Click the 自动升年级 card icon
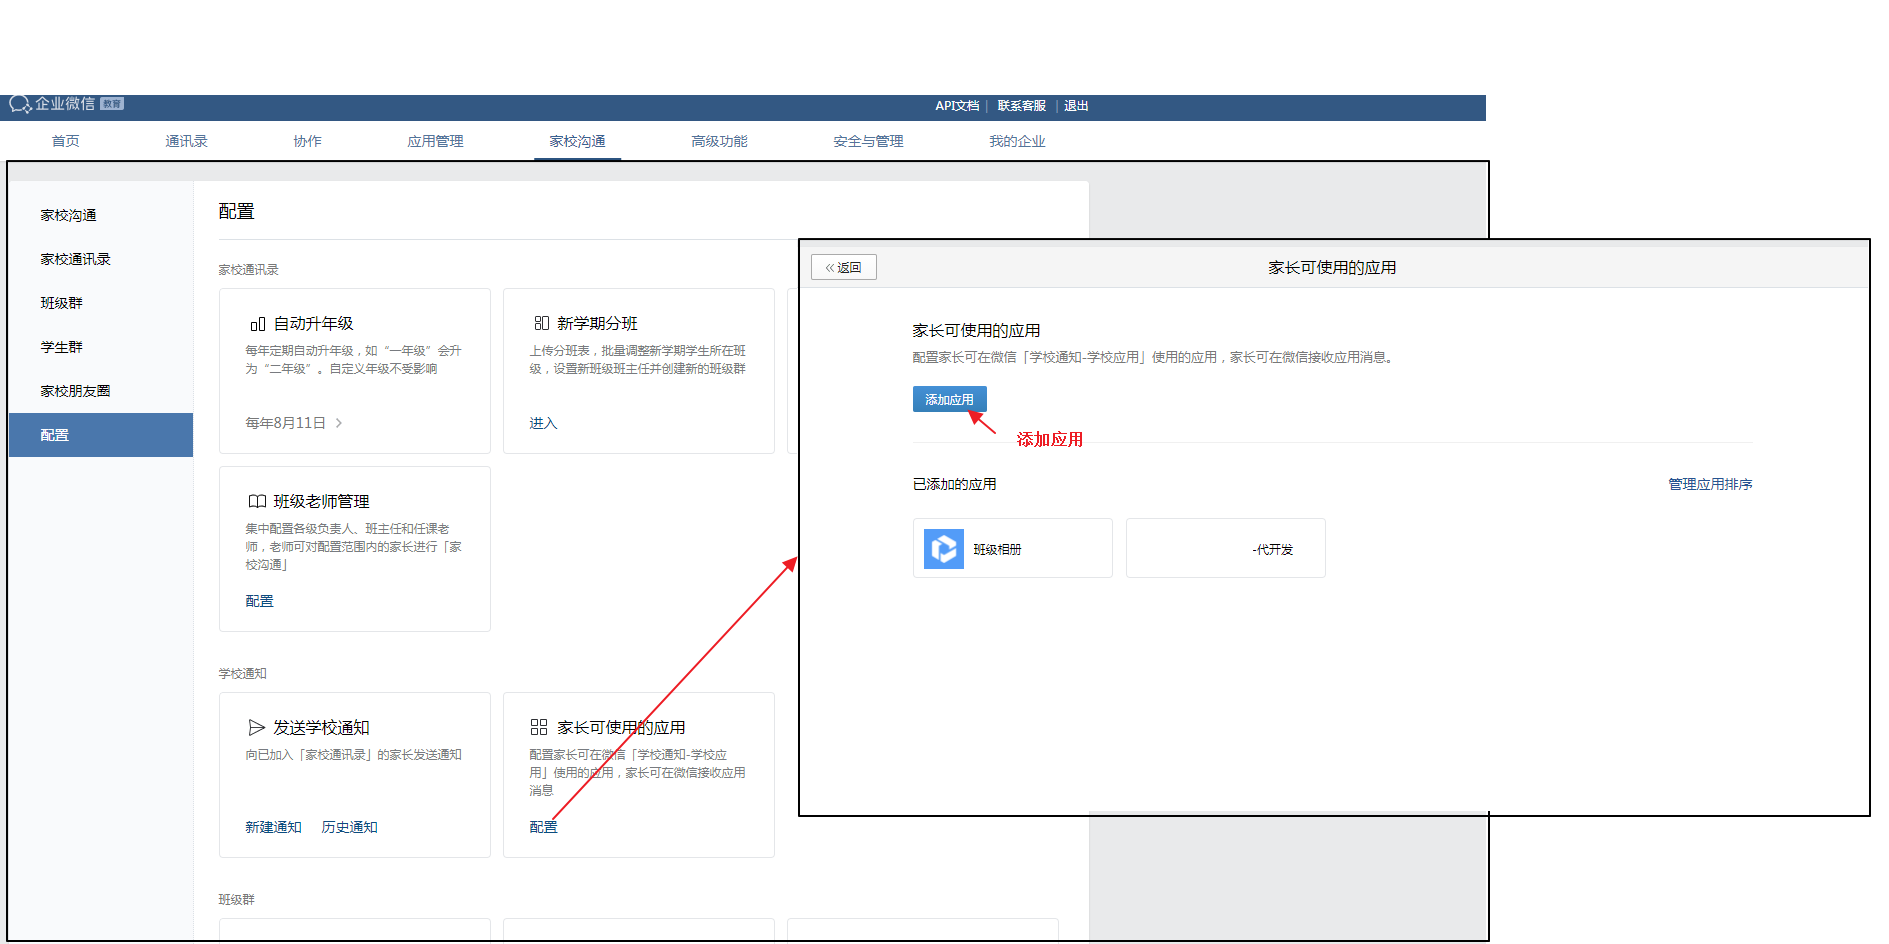 [257, 324]
